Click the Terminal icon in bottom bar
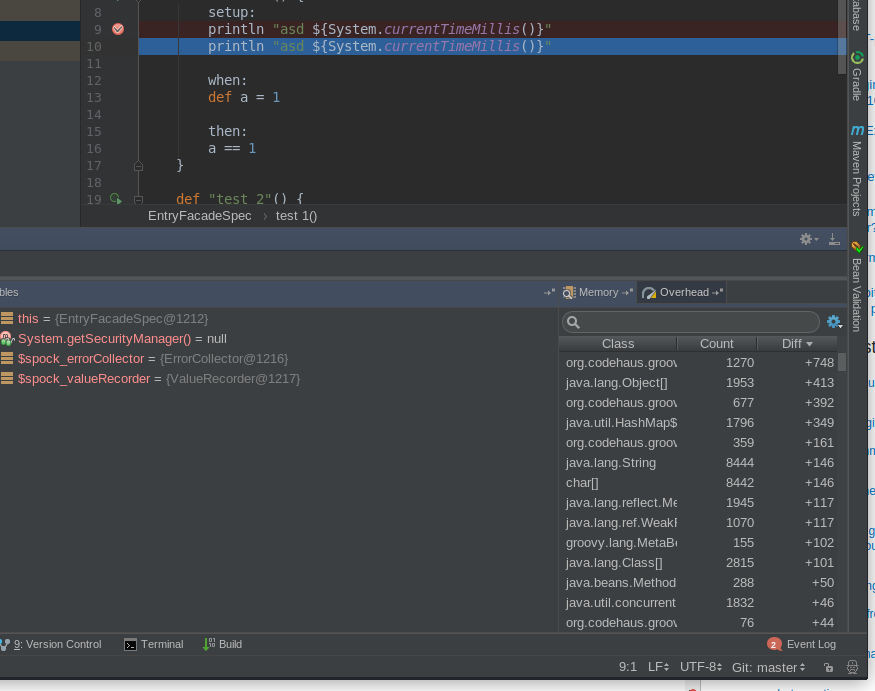The image size is (875, 691). click(130, 645)
